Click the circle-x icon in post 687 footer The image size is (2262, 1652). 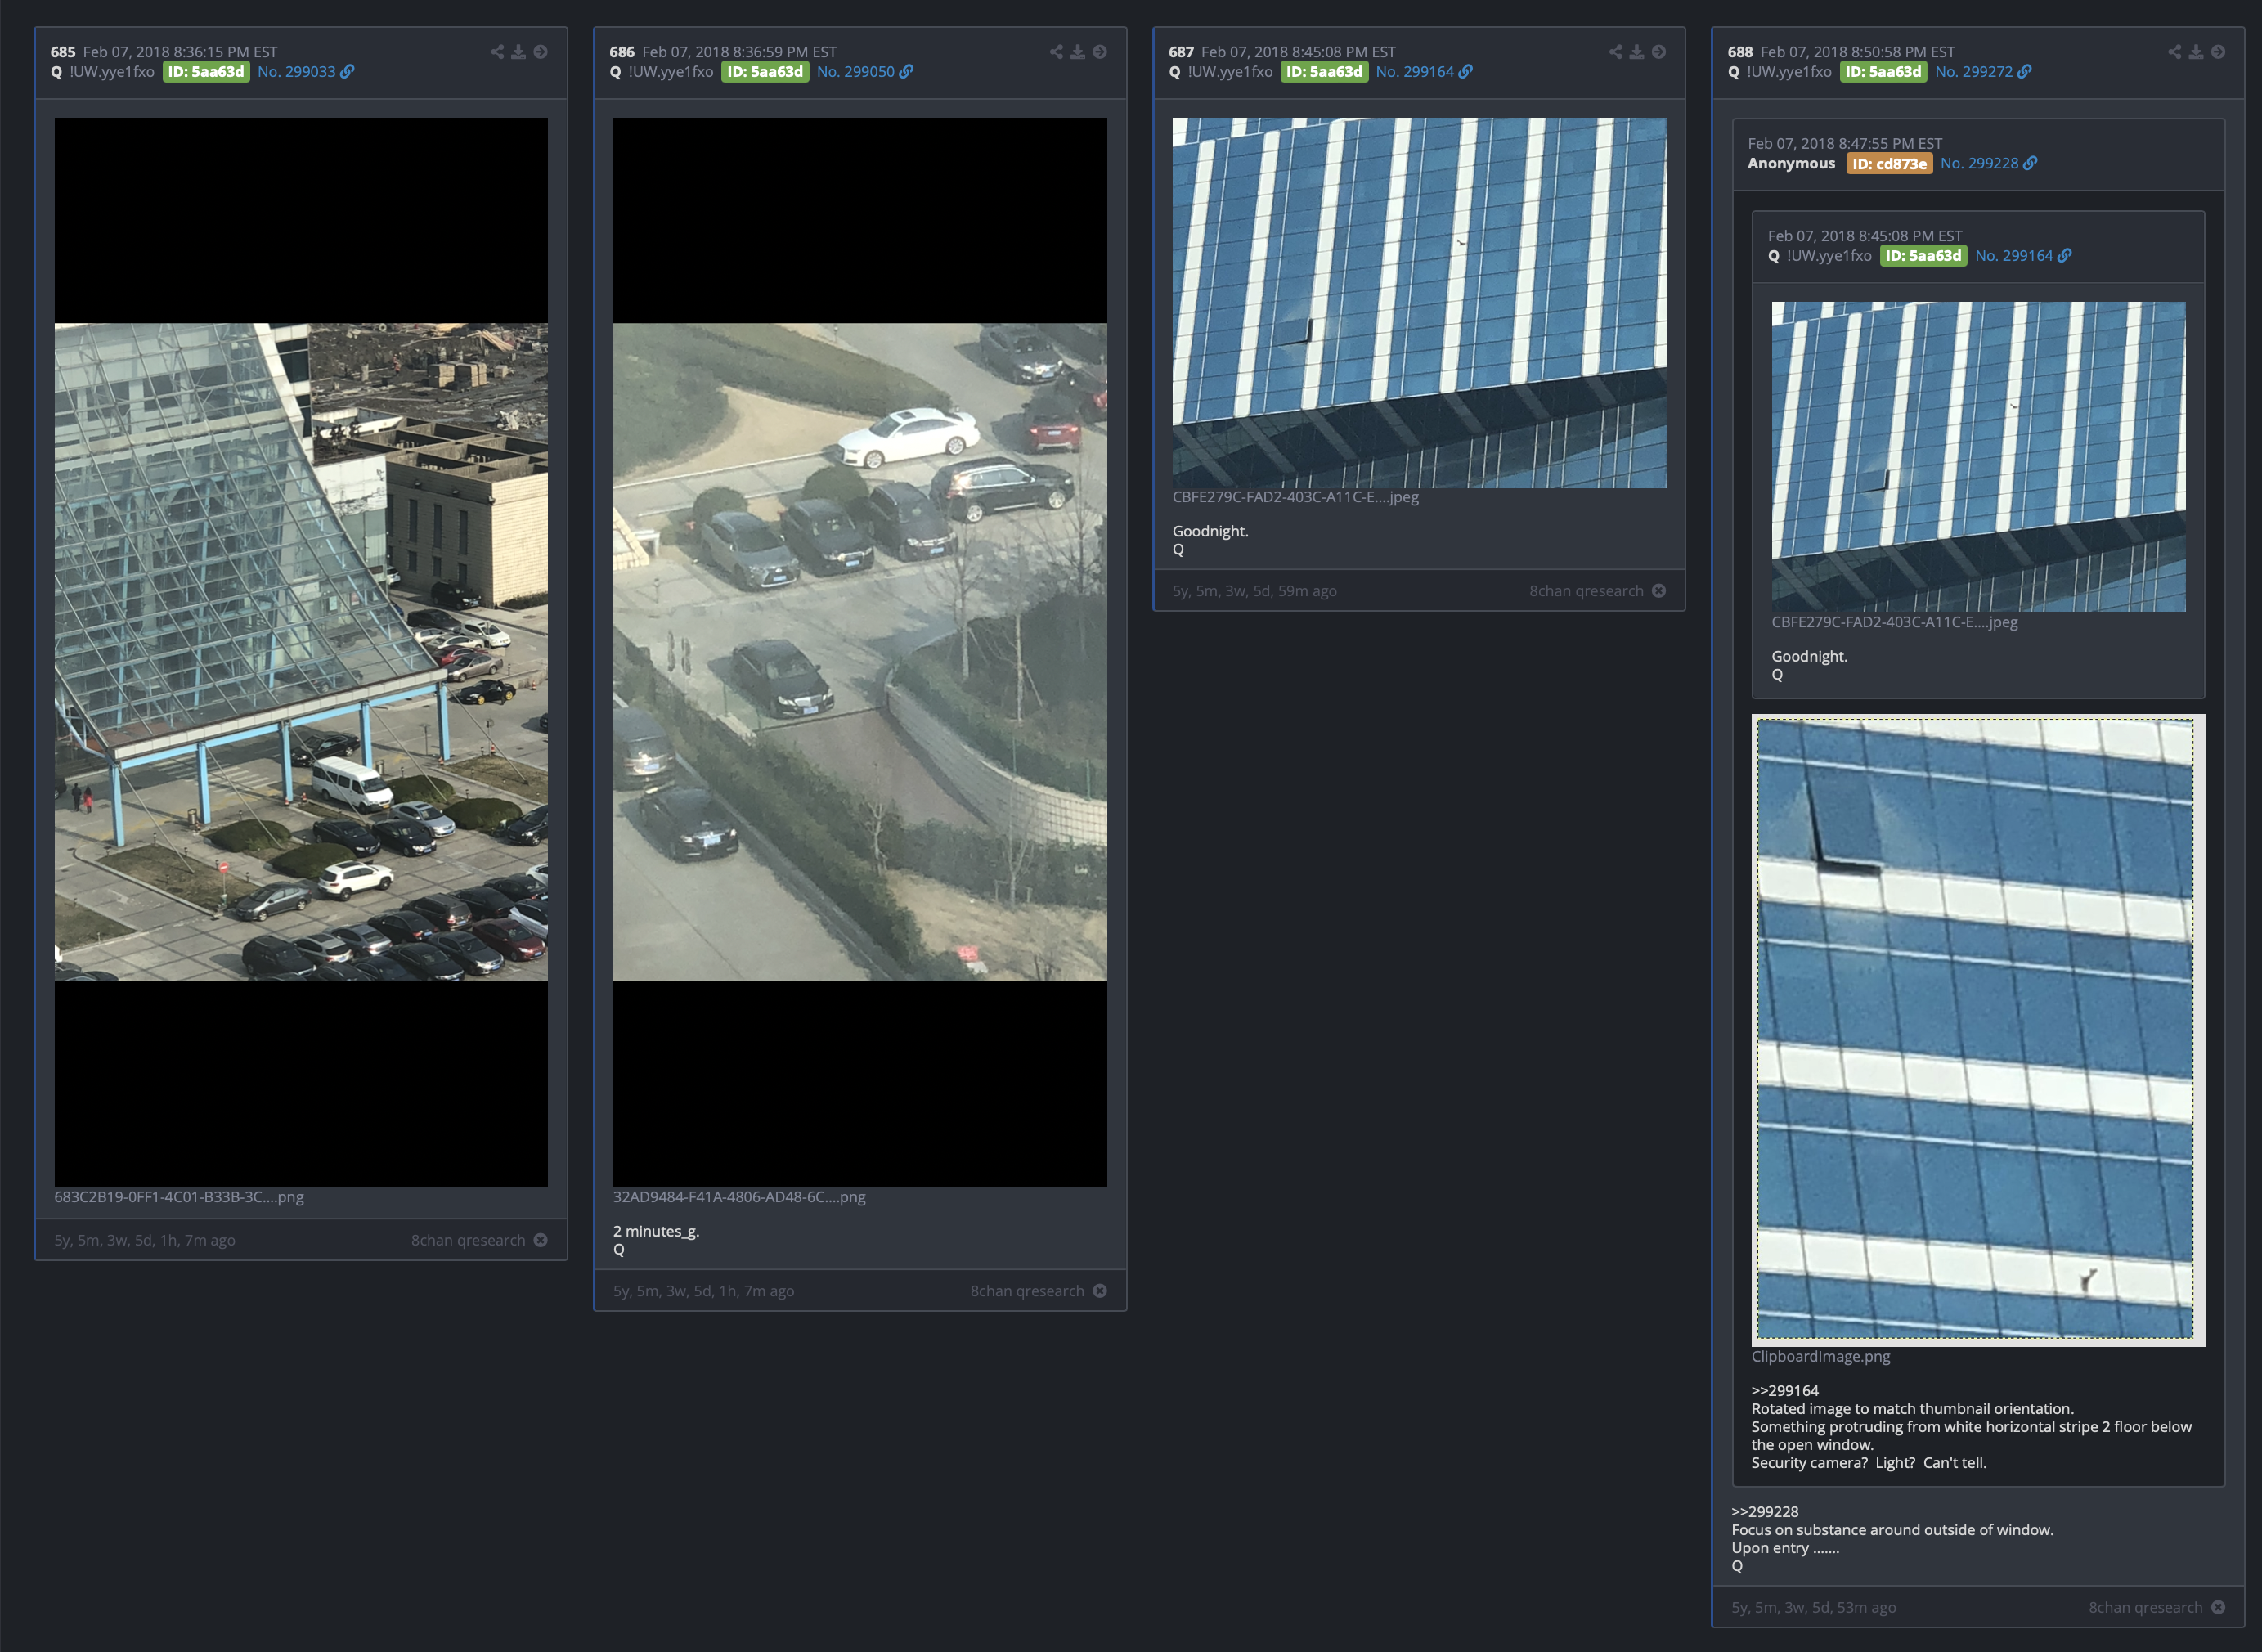pos(1658,591)
